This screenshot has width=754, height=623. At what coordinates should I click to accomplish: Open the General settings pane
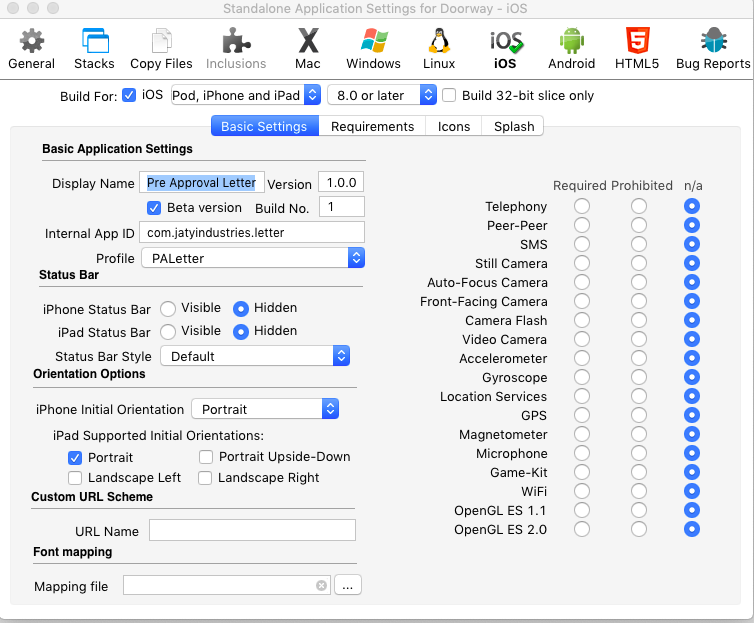tap(31, 49)
